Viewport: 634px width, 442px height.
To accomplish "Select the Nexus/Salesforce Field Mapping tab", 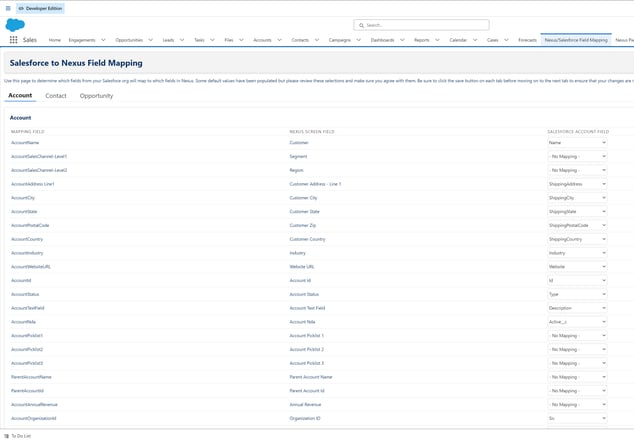I will tap(576, 40).
